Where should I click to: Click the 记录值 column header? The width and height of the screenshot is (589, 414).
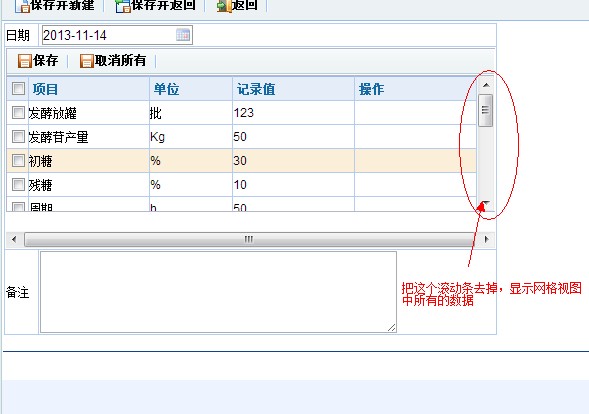coord(256,89)
